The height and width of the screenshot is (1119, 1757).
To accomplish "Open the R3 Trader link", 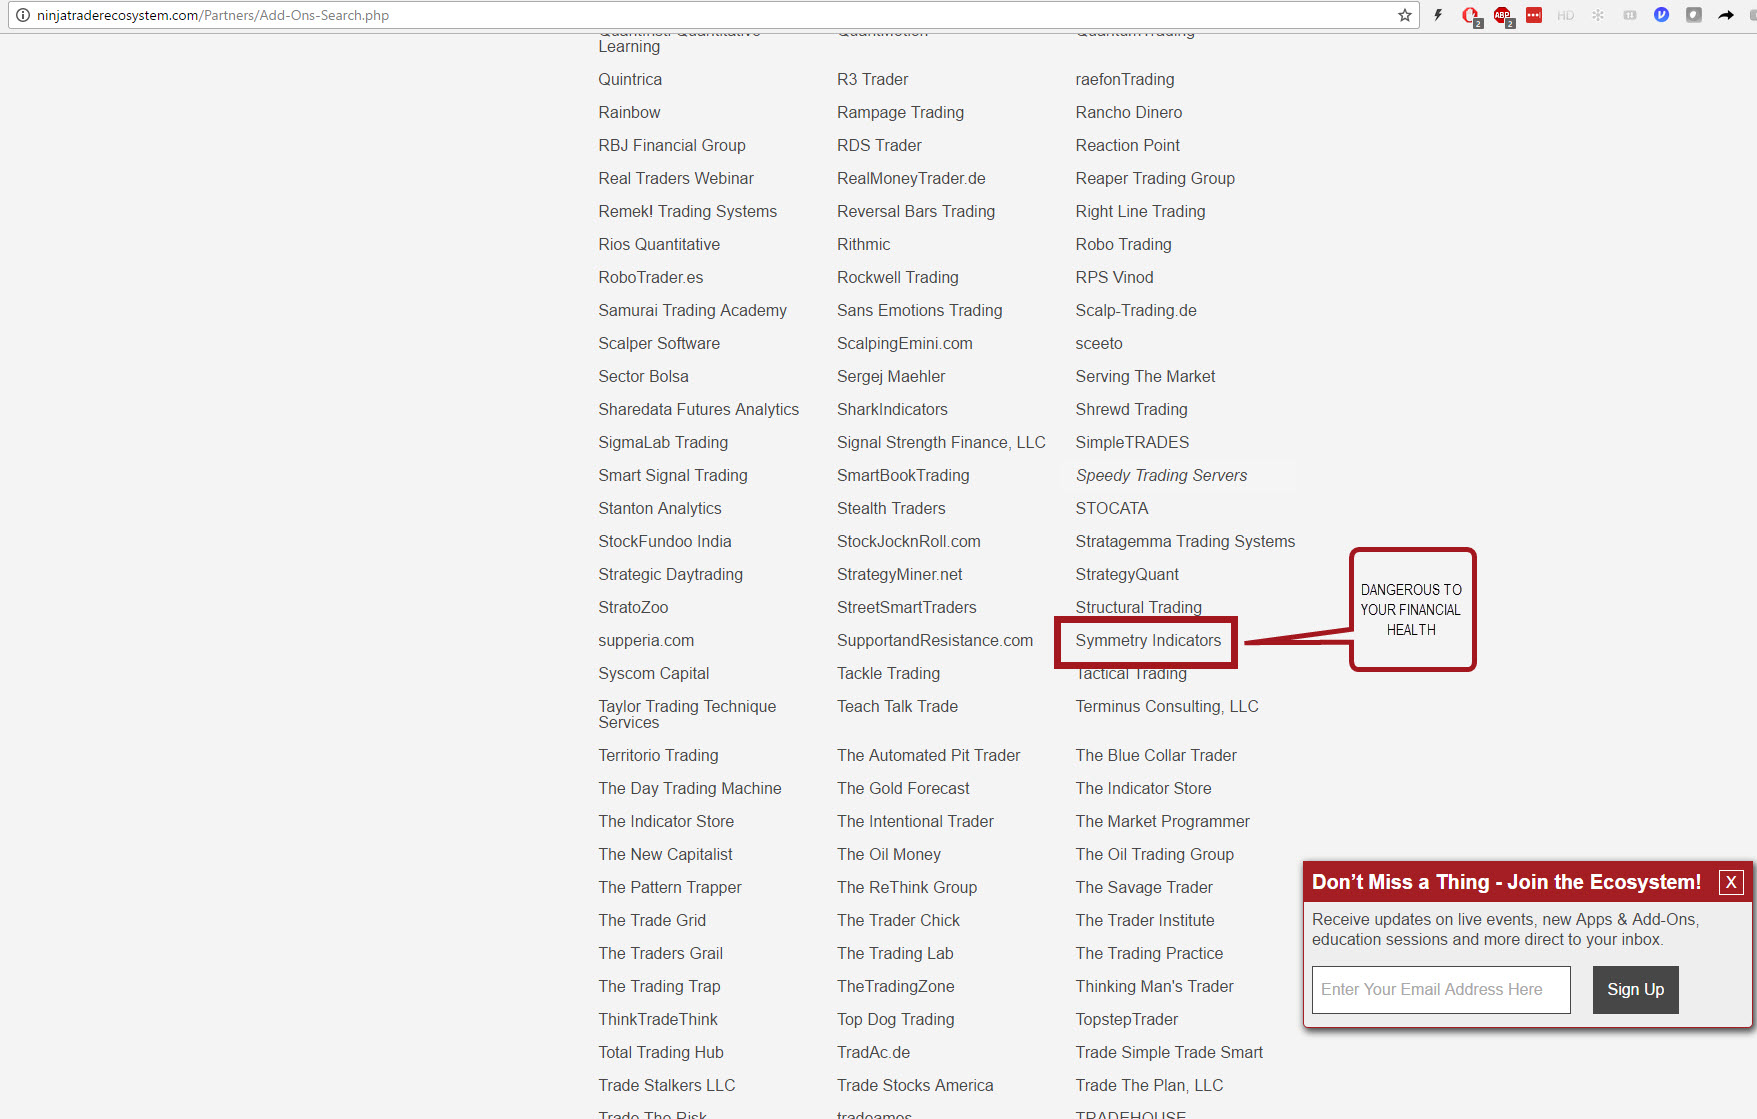I will [873, 79].
